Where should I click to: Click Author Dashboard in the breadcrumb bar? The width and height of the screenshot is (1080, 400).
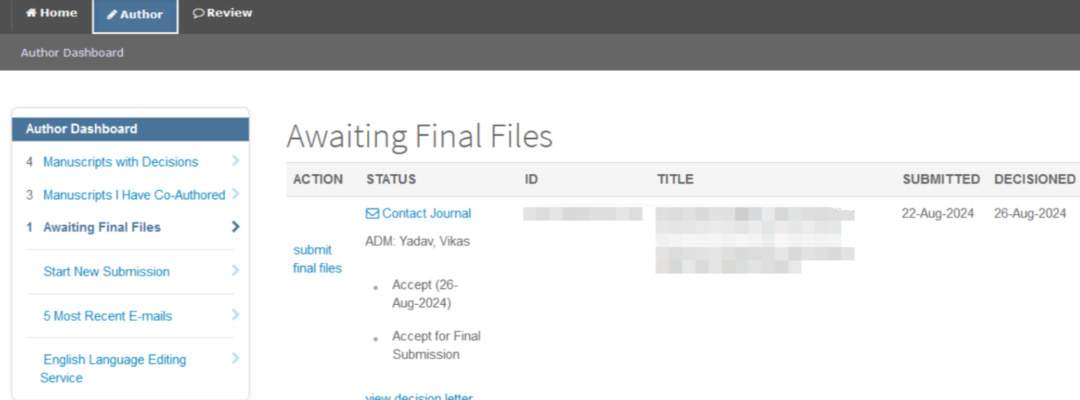coord(72,52)
